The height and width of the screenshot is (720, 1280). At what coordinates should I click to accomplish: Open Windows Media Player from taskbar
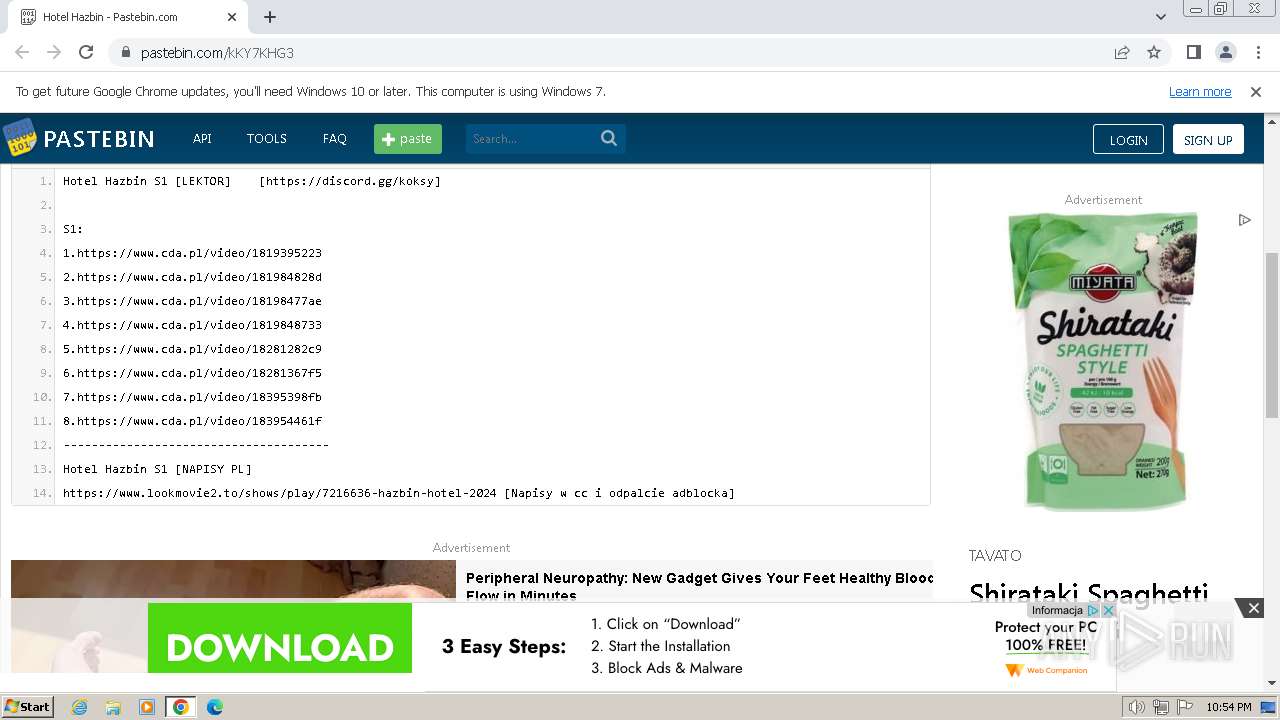click(x=147, y=707)
